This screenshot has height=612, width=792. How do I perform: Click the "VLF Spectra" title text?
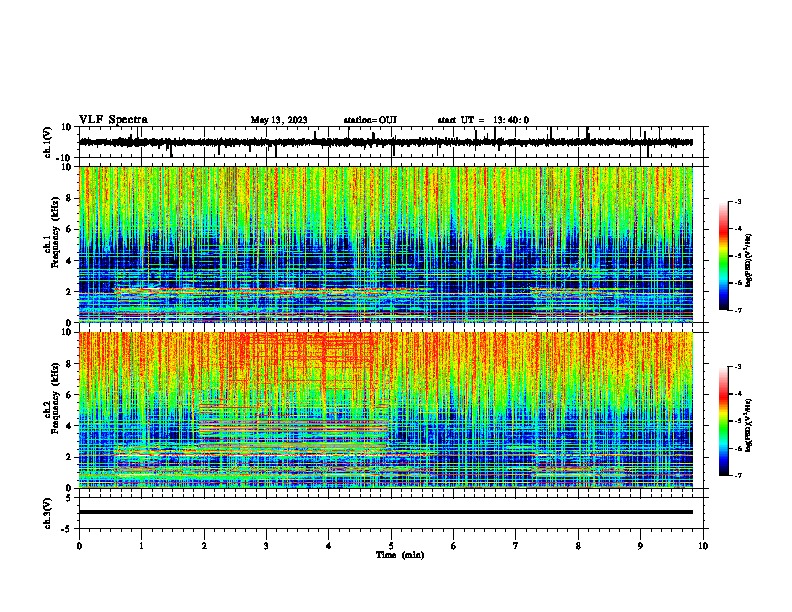click(113, 120)
